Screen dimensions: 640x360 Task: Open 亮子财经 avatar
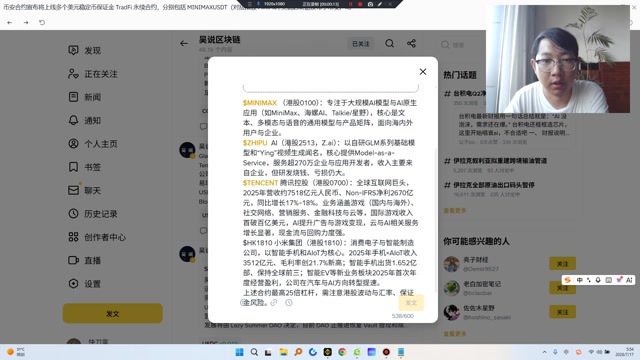(x=451, y=264)
